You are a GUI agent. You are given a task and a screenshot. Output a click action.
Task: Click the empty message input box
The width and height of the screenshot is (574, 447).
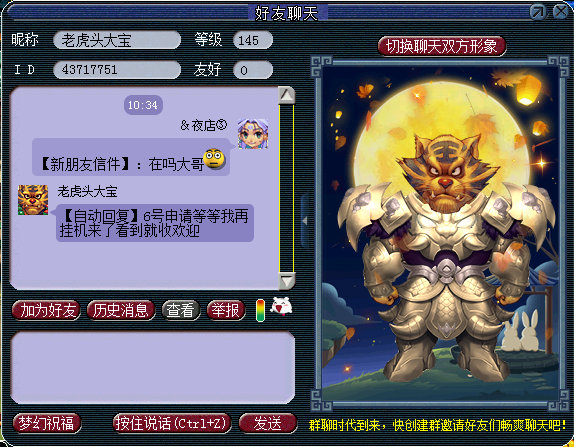click(x=153, y=367)
